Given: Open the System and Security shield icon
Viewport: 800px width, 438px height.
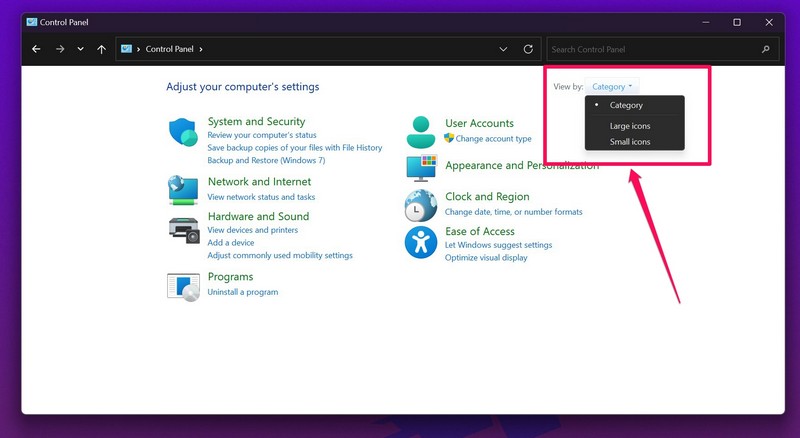Looking at the screenshot, I should [x=183, y=132].
